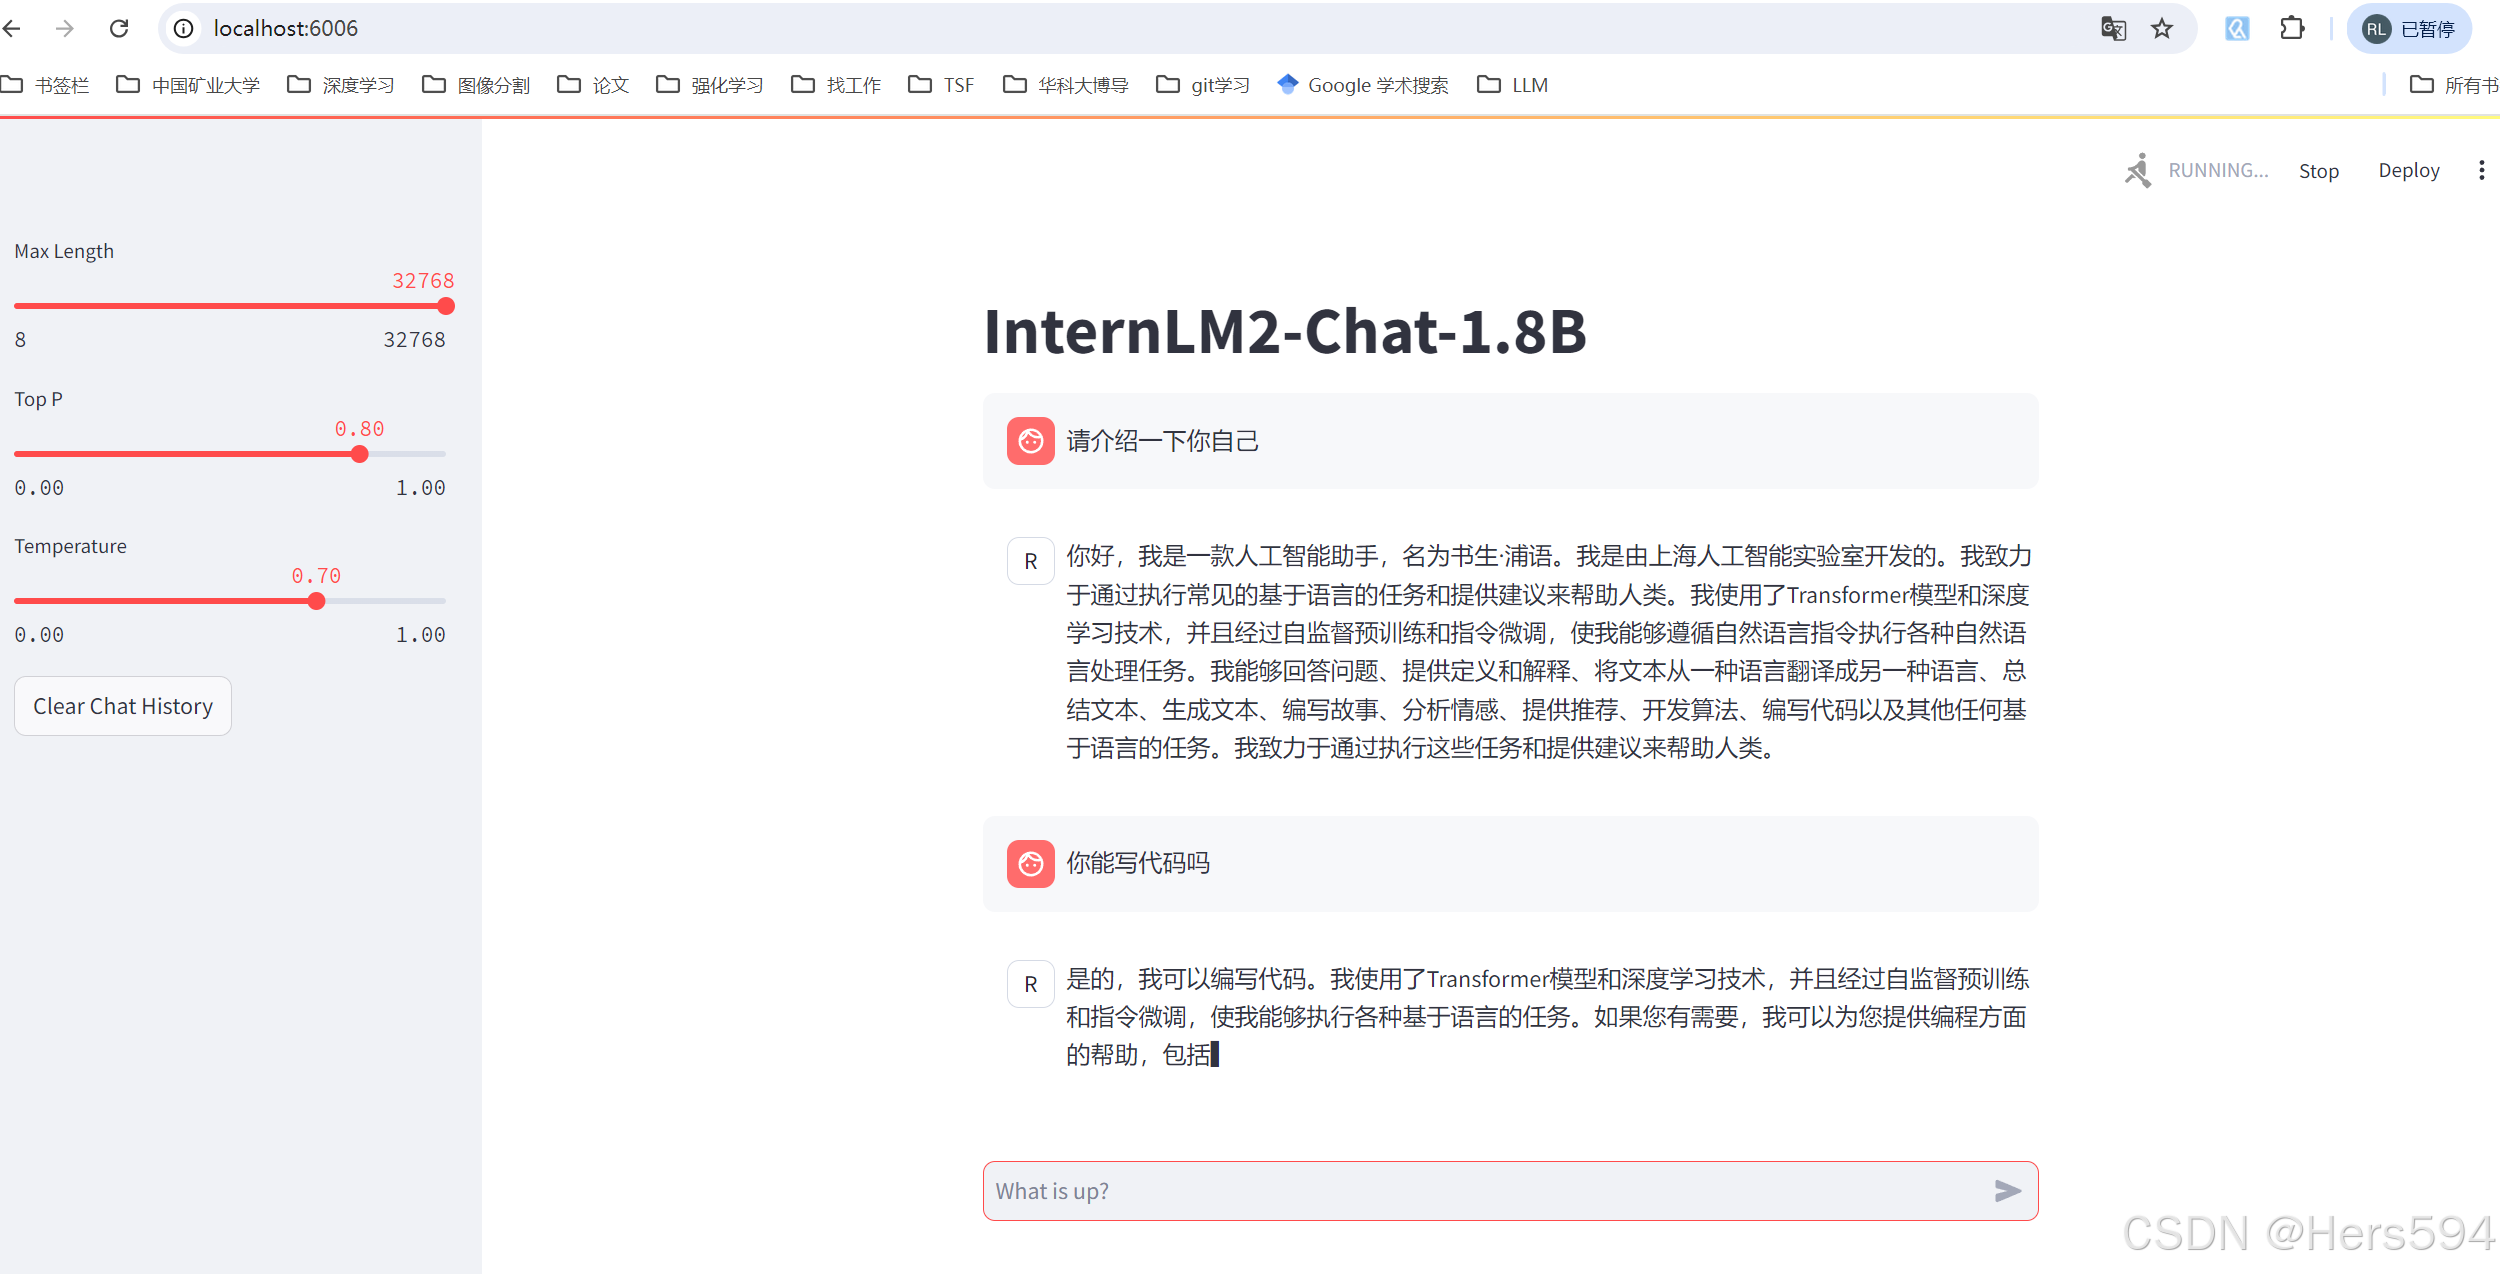Click the Google Translate icon in address bar
Screen dimensions: 2500x1274
pos(2113,28)
